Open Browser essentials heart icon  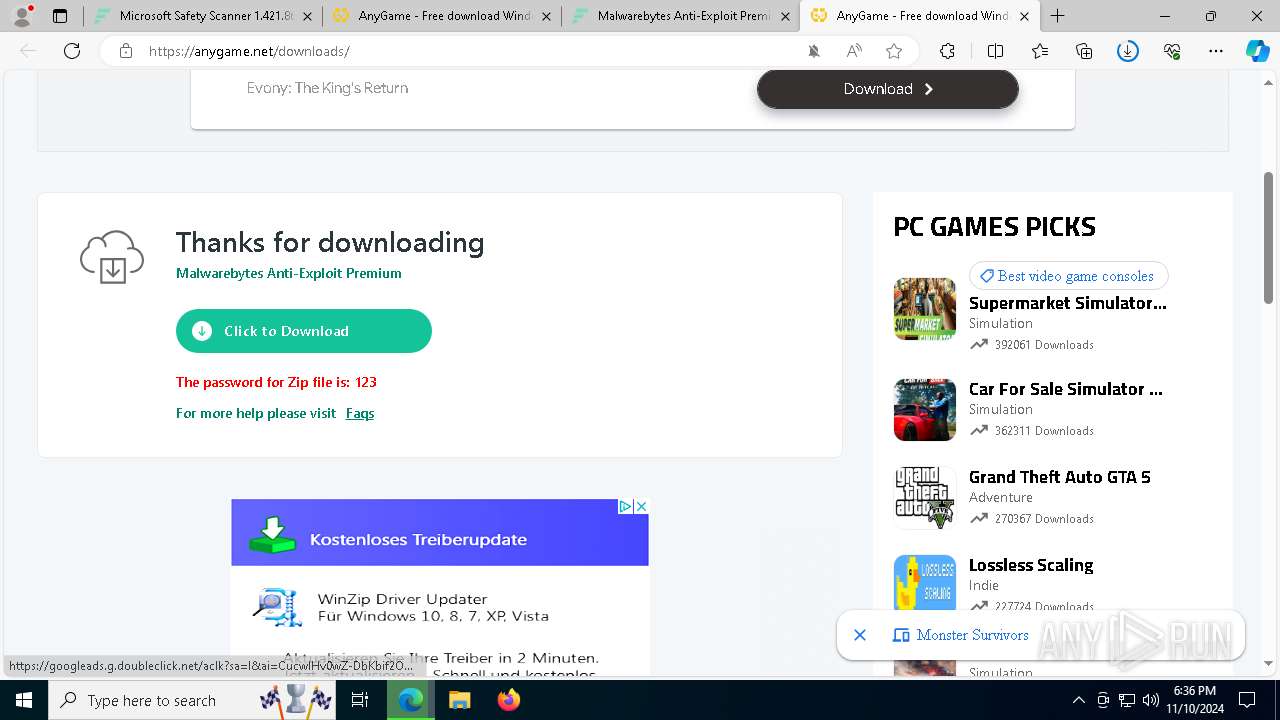click(1172, 51)
